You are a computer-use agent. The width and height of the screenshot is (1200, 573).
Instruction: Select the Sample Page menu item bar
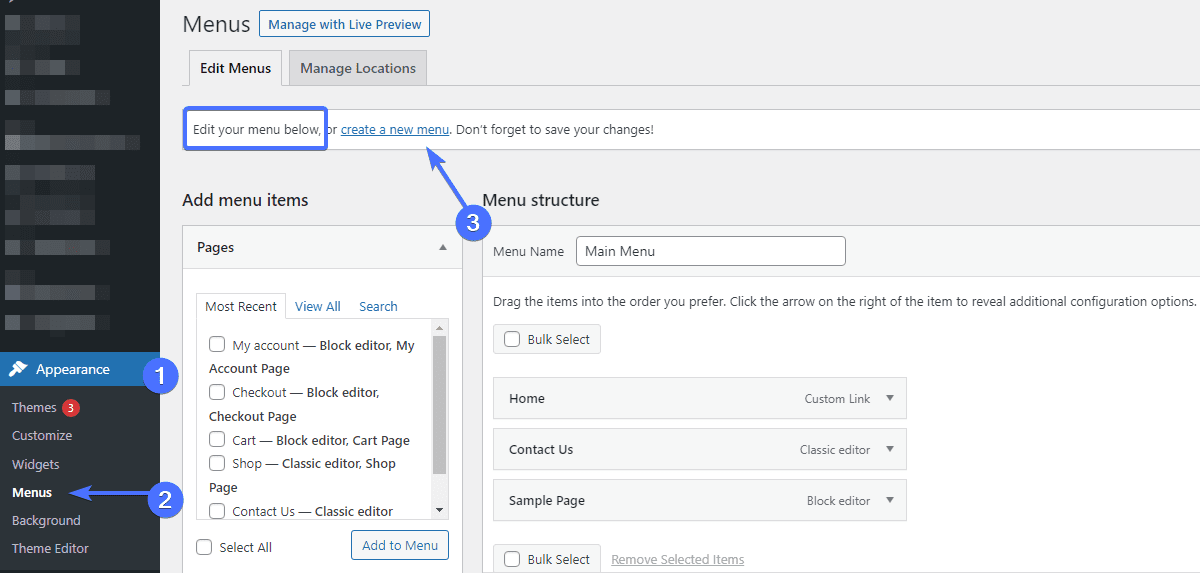700,500
